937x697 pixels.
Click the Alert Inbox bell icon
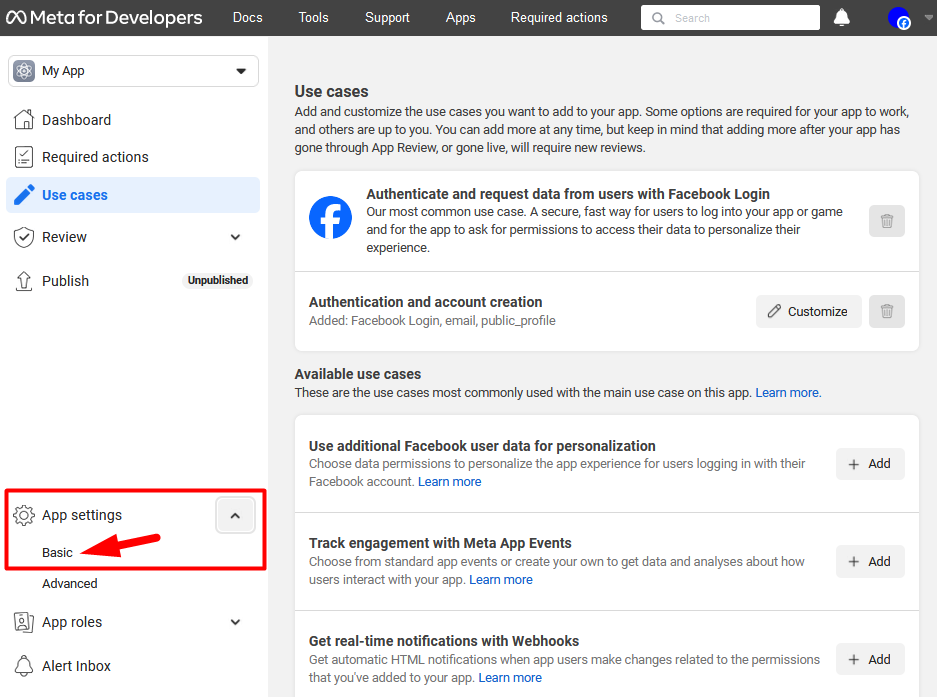click(24, 665)
